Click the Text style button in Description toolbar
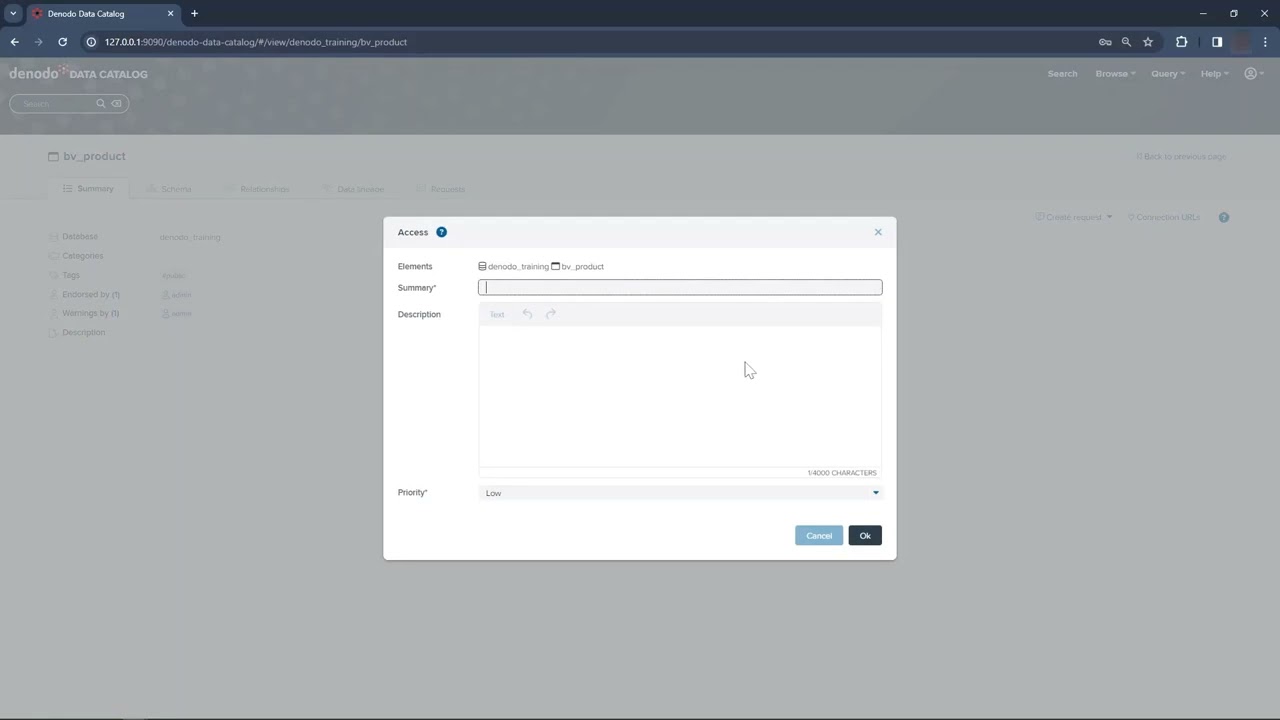 (497, 314)
